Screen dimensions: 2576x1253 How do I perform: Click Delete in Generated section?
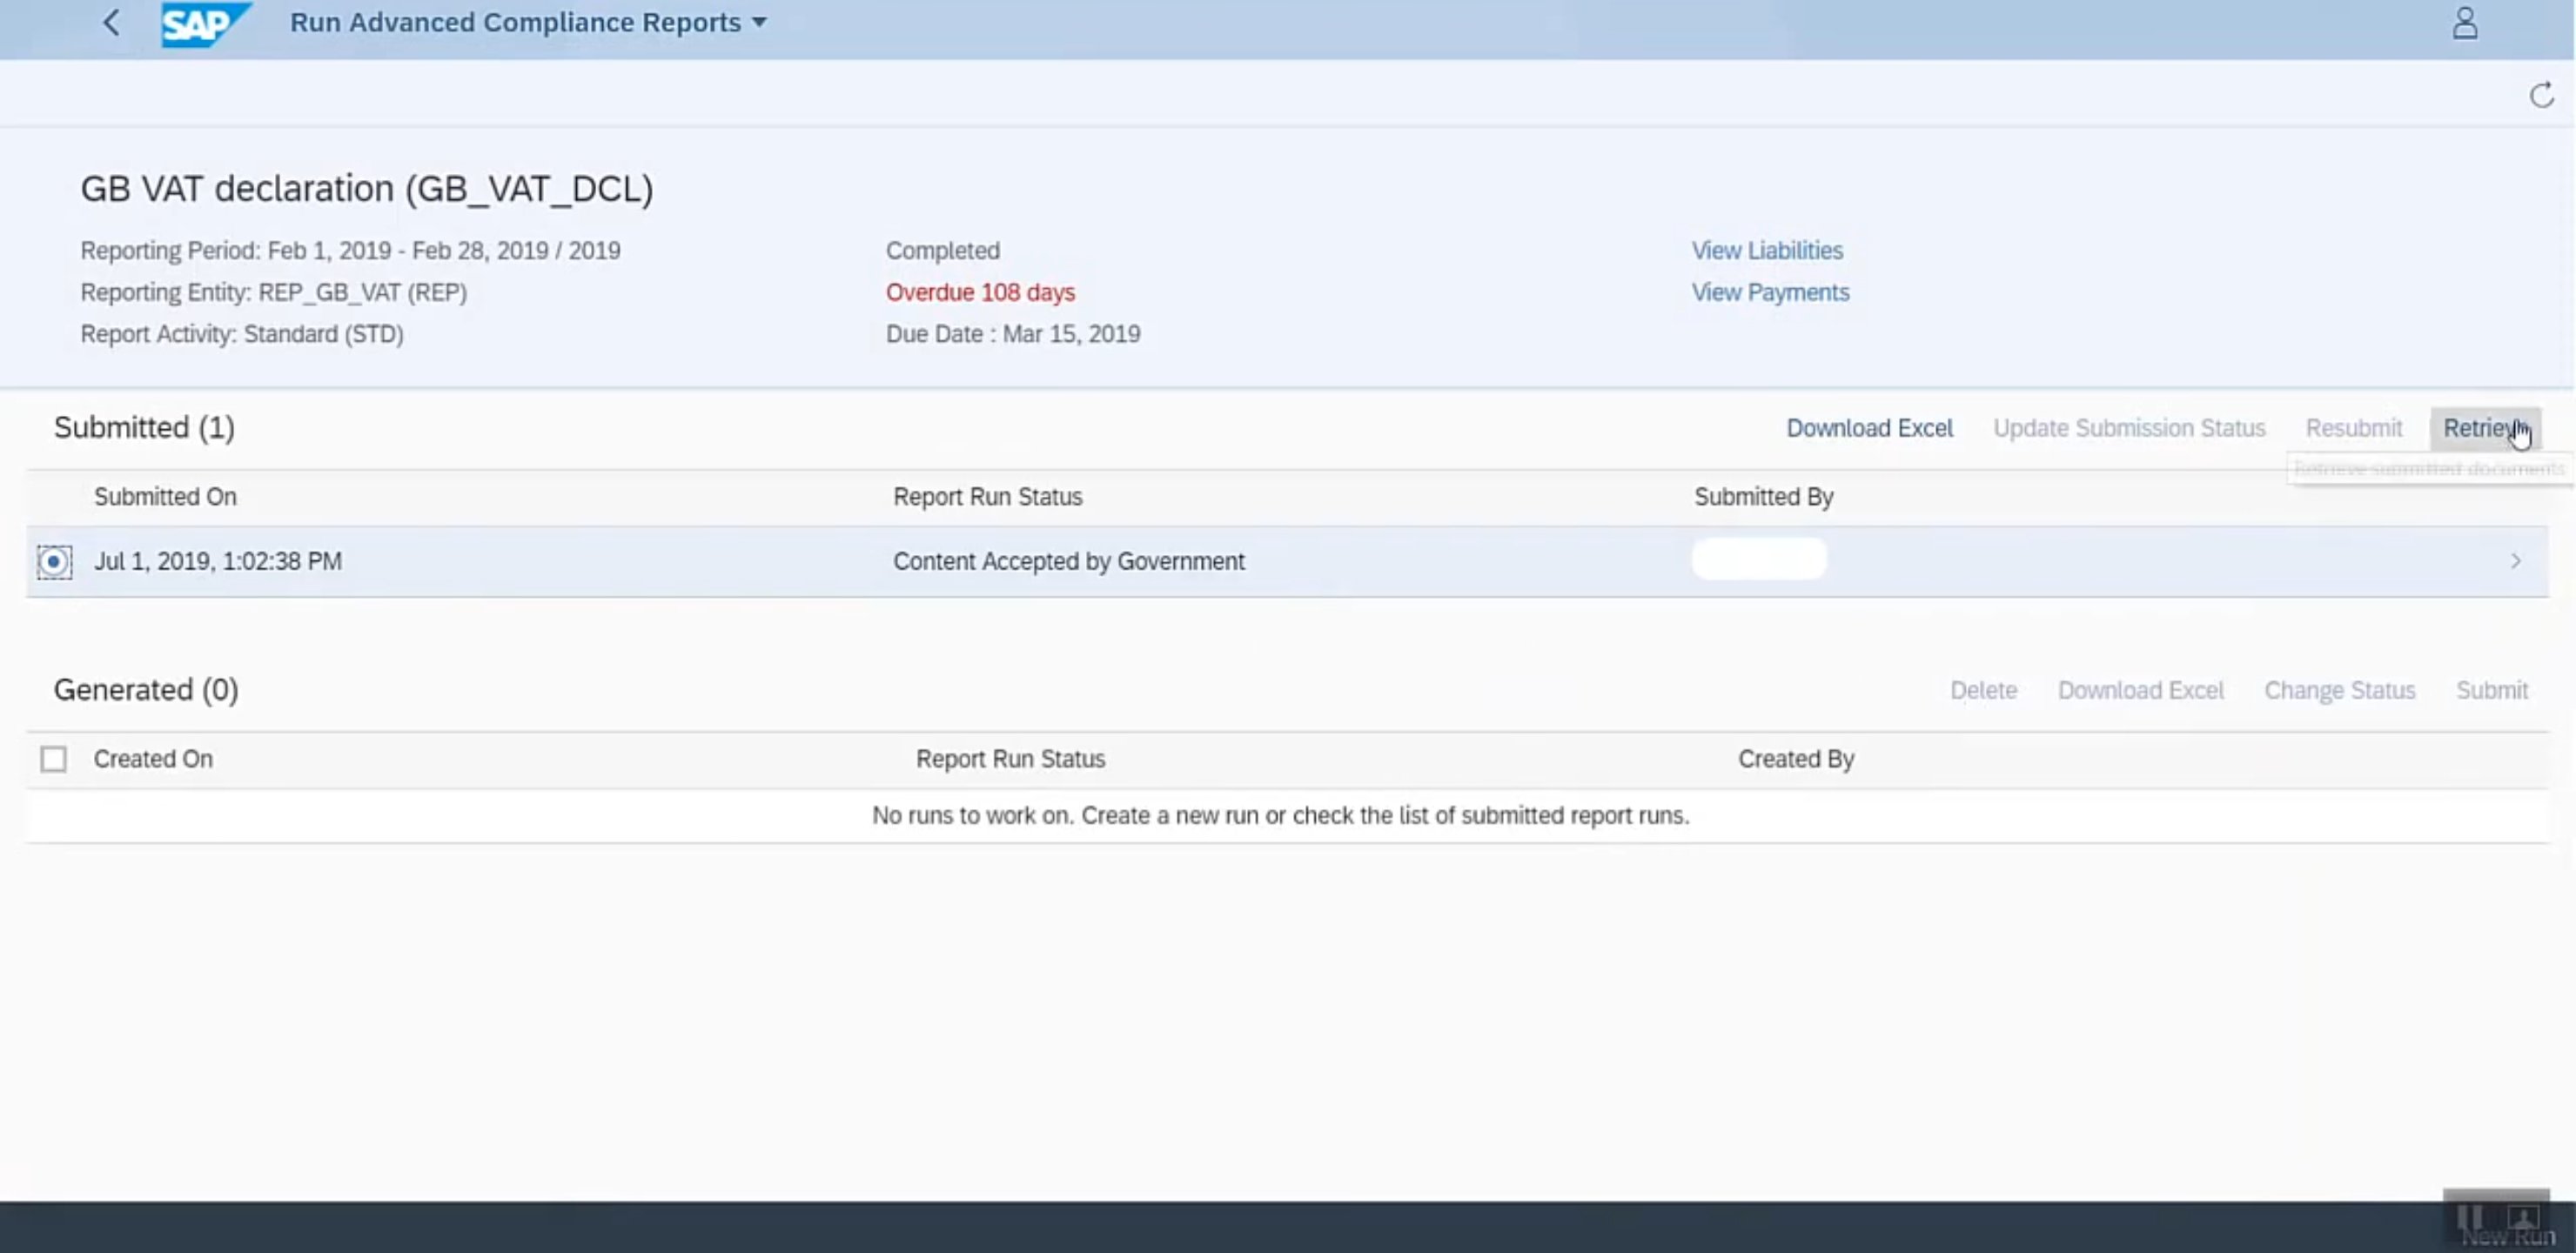point(1982,690)
